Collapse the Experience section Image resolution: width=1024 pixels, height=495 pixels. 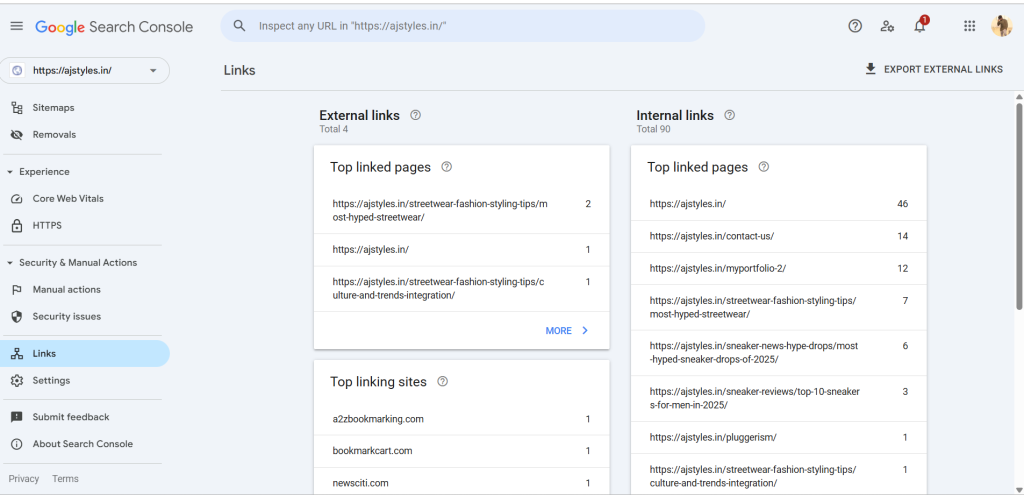pos(10,172)
